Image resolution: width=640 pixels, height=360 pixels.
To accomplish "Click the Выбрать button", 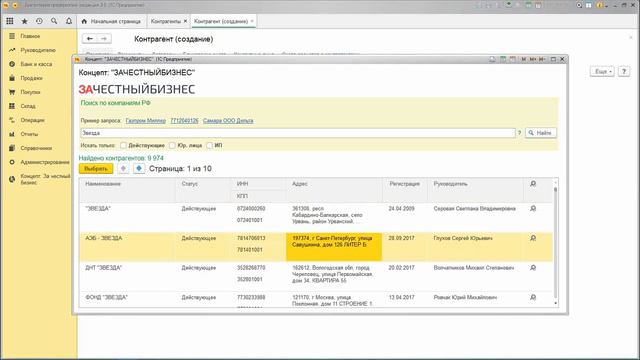I will (96, 168).
